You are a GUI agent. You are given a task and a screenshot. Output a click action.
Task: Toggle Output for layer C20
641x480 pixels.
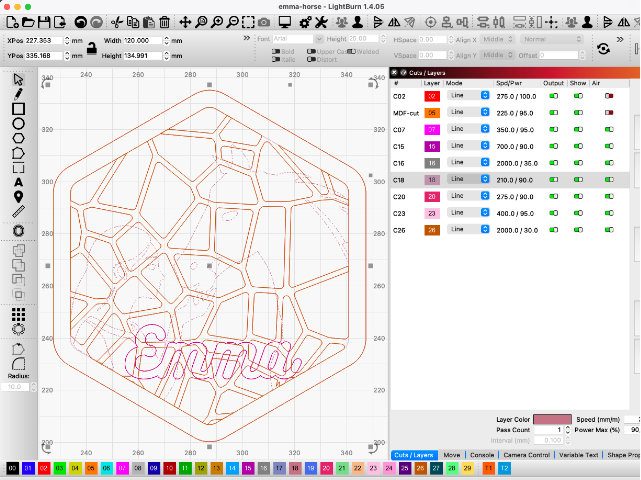pyautogui.click(x=554, y=196)
